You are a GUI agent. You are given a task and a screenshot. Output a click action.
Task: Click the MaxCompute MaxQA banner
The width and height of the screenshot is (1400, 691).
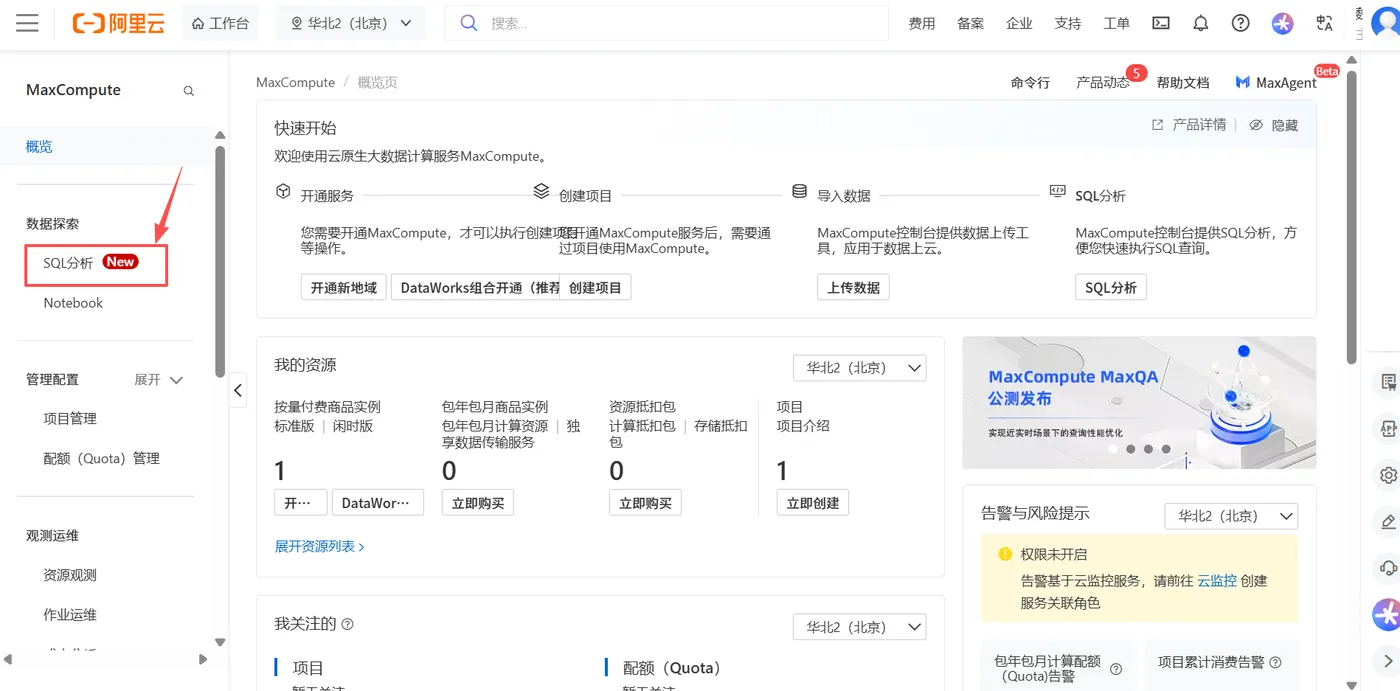(1139, 403)
